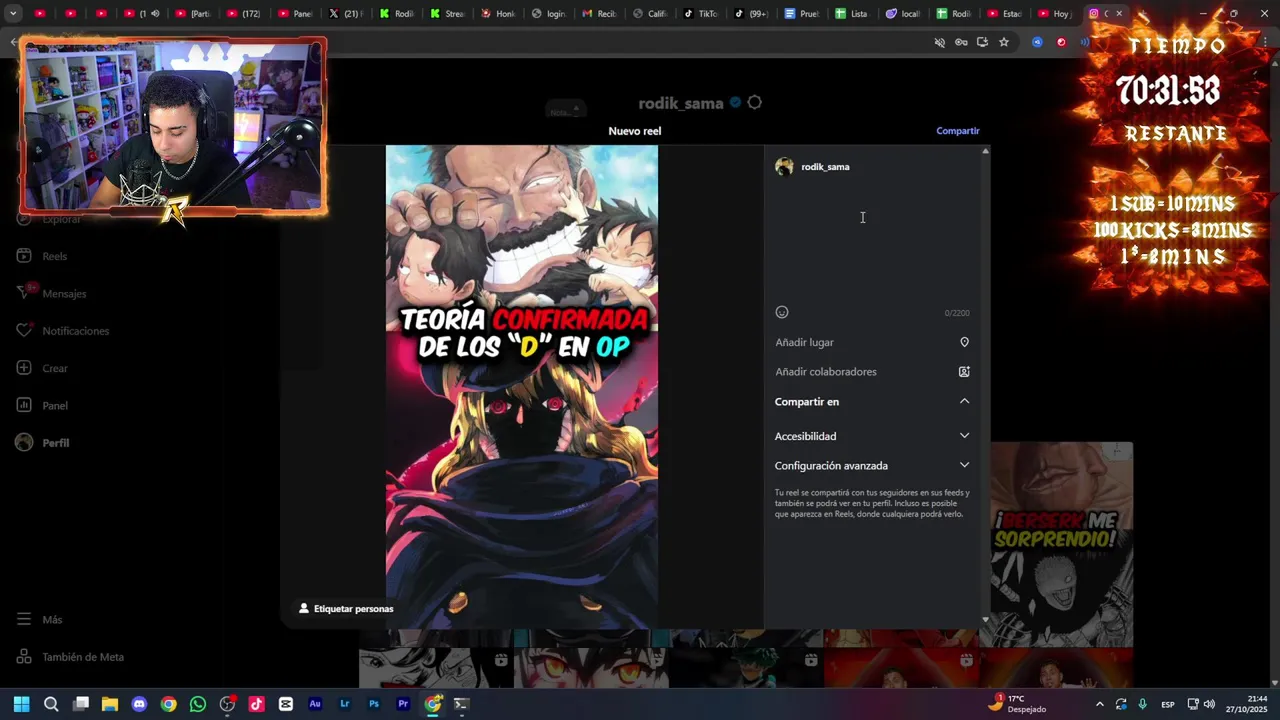Click scroll-up arrow of dialog scrollbar

[x=985, y=151]
